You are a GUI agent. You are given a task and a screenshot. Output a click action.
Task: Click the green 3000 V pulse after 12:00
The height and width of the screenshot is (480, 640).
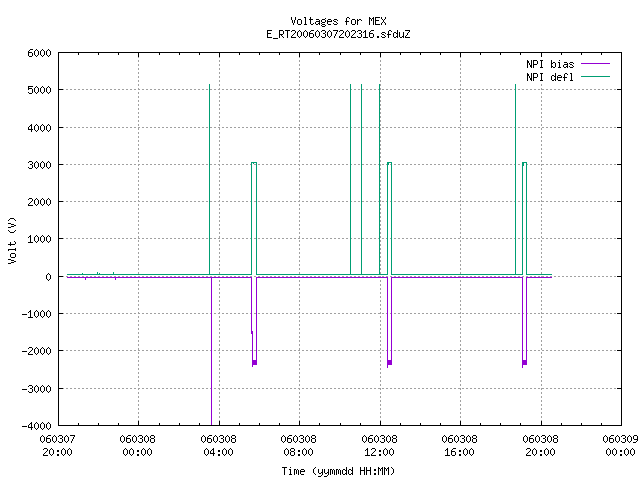pyautogui.click(x=389, y=218)
